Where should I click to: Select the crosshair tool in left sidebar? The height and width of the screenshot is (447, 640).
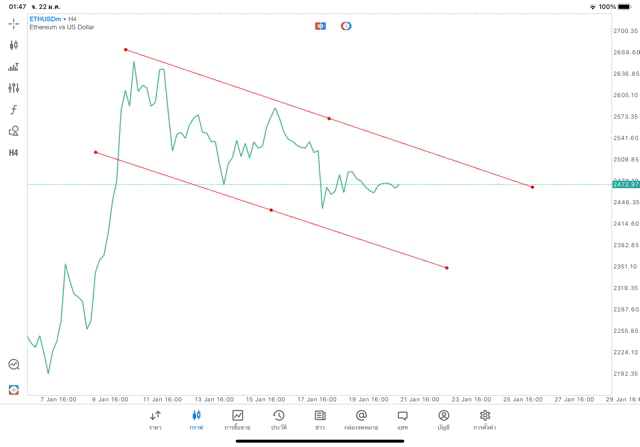[14, 23]
